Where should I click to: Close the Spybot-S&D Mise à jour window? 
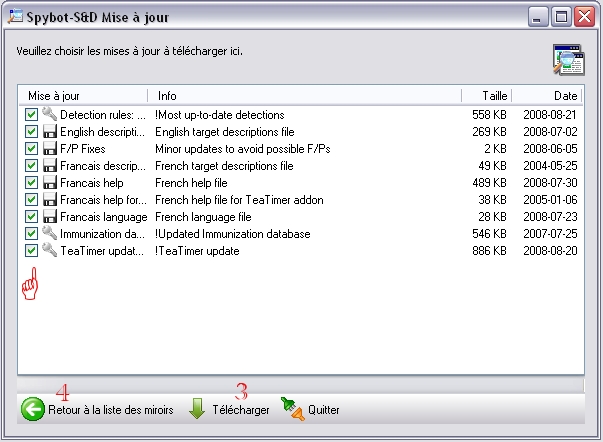pos(584,17)
